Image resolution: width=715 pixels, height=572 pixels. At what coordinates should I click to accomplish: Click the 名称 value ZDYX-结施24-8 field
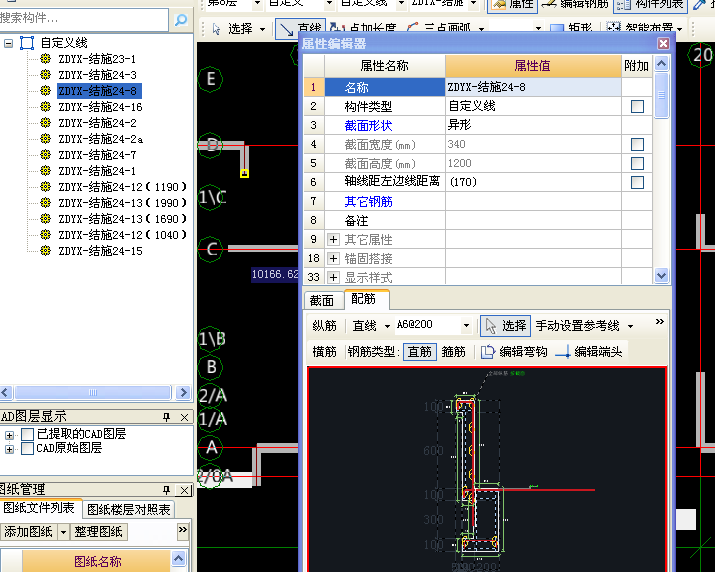pyautogui.click(x=533, y=87)
